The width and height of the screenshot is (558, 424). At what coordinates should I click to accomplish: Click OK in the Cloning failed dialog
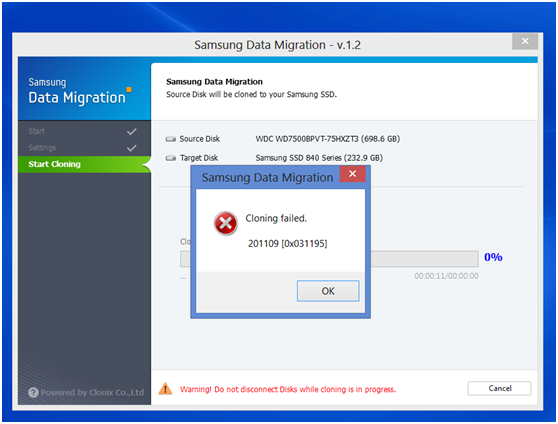[x=328, y=291]
